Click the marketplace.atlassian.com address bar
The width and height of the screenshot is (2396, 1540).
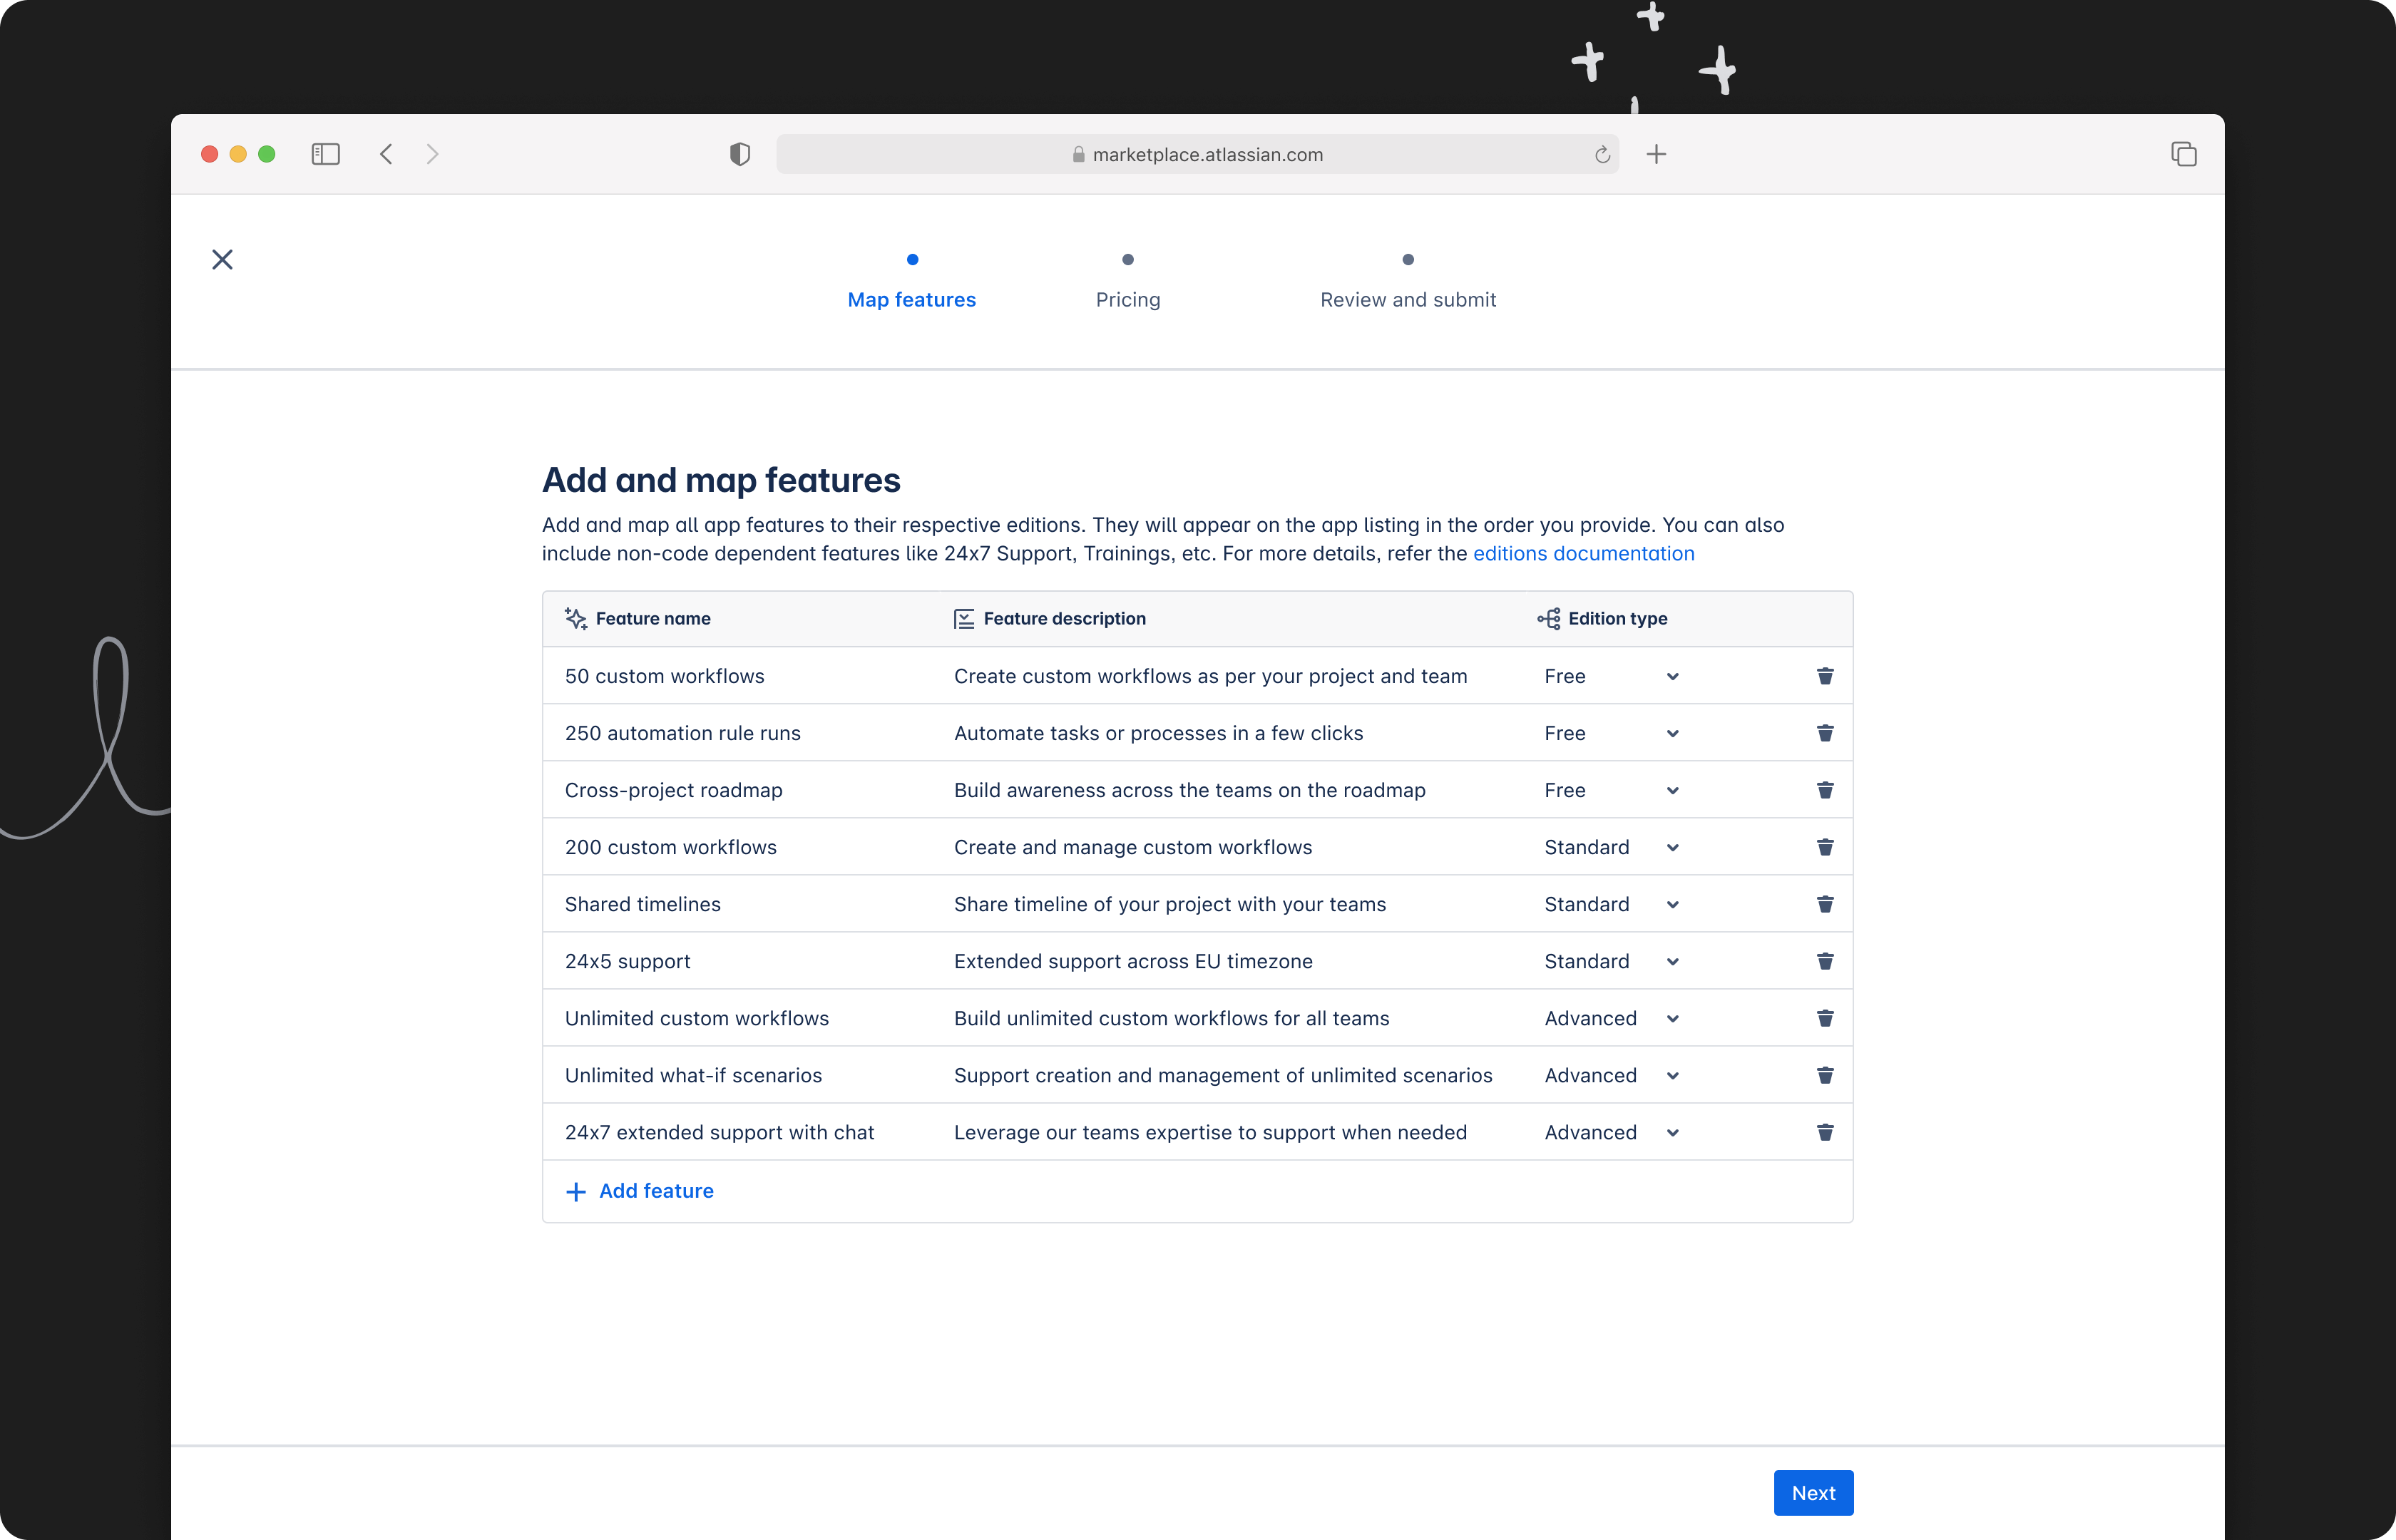pos(1197,154)
